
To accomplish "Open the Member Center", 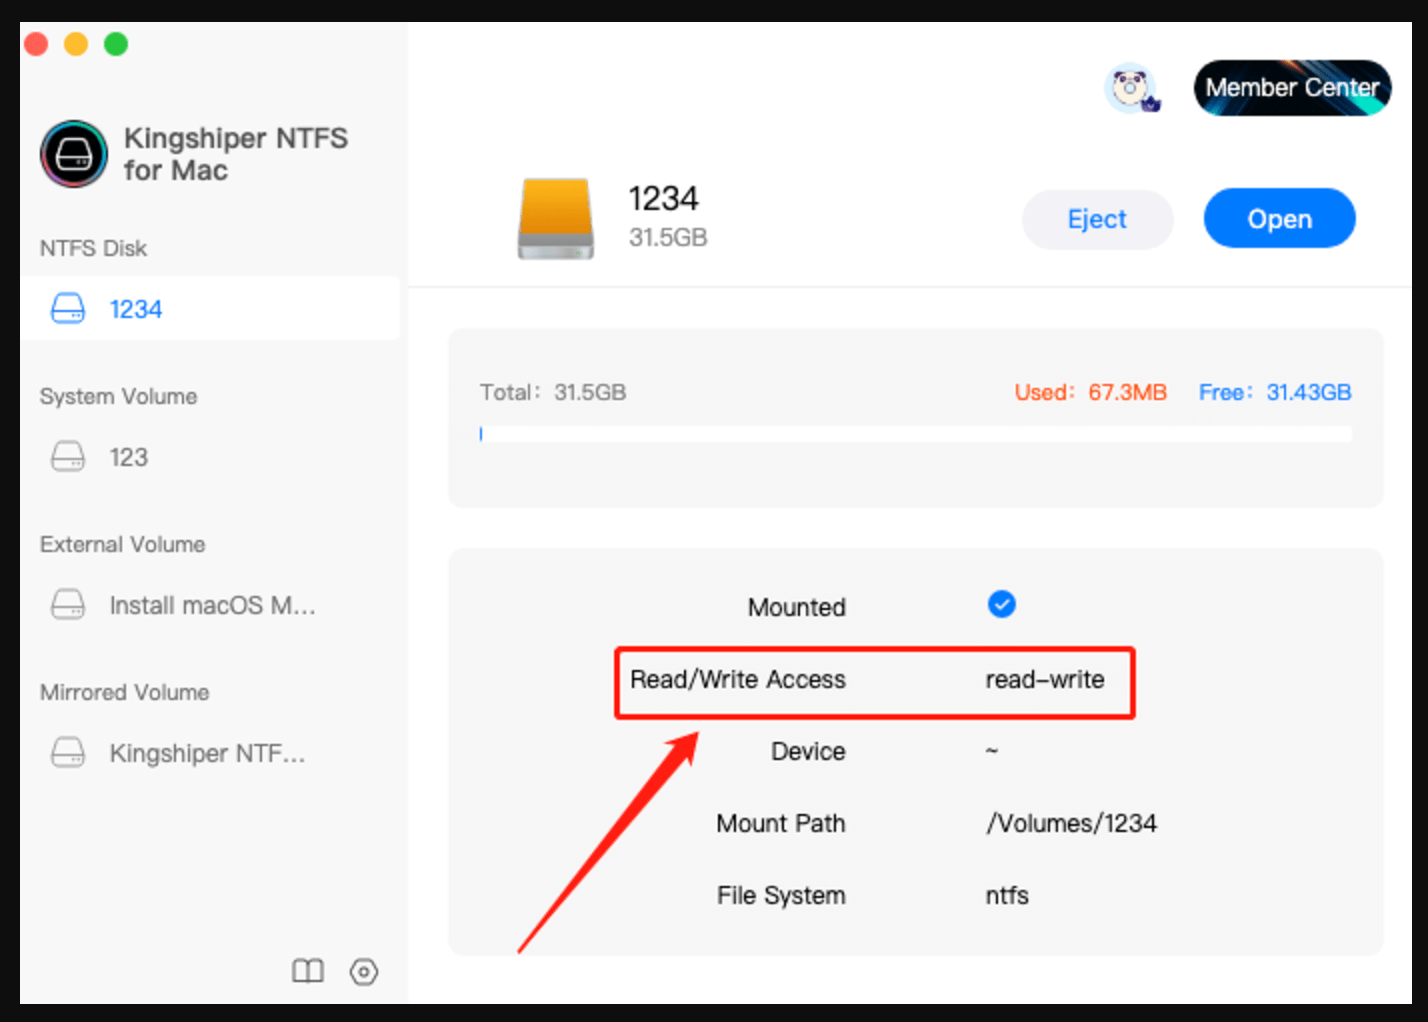I will pyautogui.click(x=1292, y=88).
